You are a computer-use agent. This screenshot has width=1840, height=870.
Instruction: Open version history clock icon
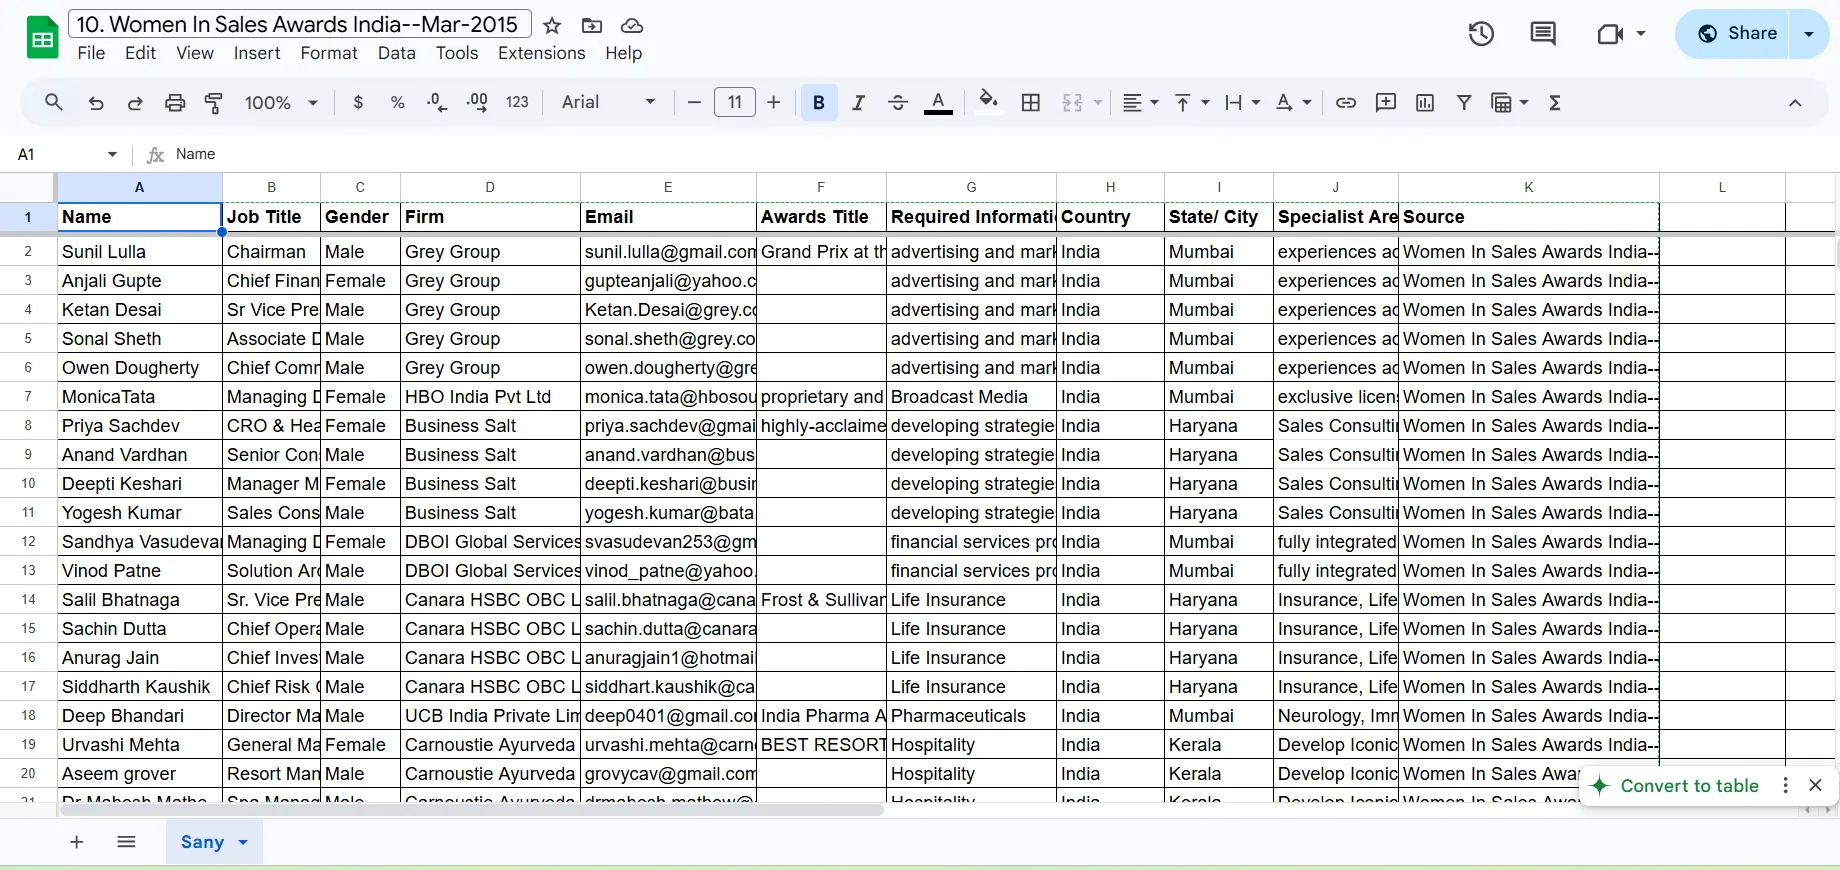(x=1481, y=33)
